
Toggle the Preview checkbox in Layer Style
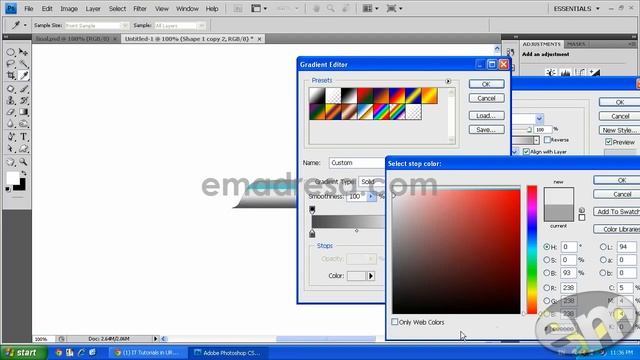pos(608,142)
